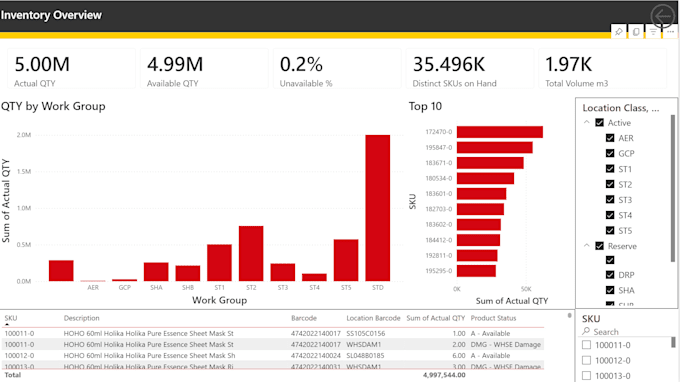Image resolution: width=680 pixels, height=382 pixels.
Task: Open the more options ellipsis icon
Action: pos(670,32)
